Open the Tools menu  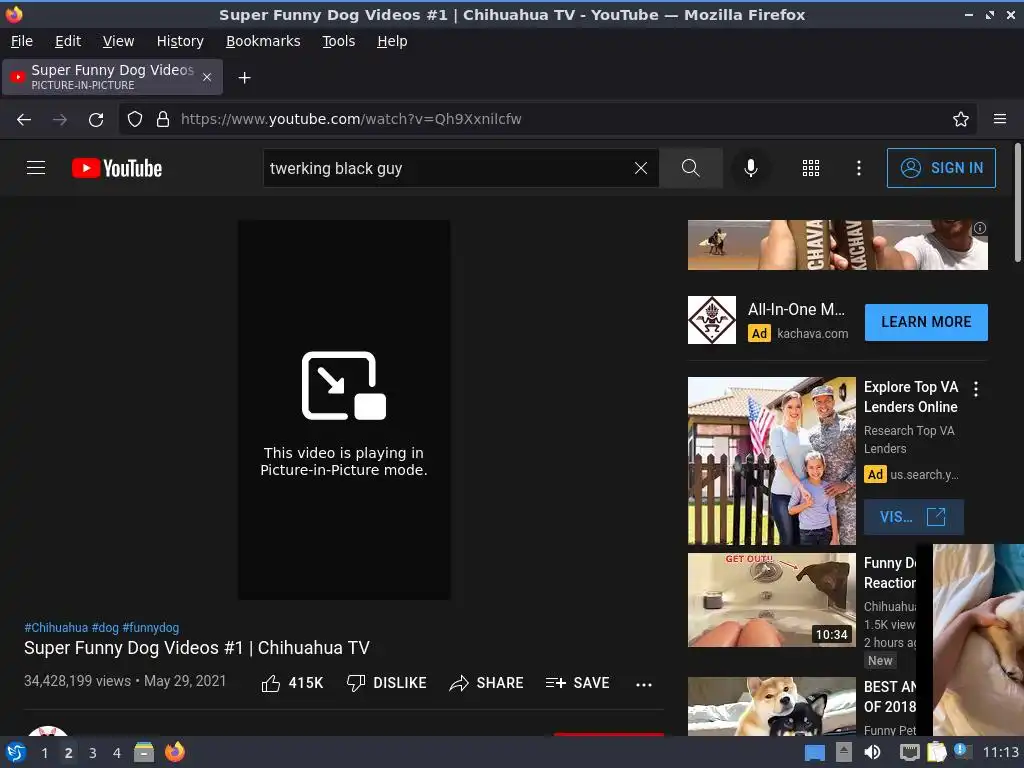338,41
